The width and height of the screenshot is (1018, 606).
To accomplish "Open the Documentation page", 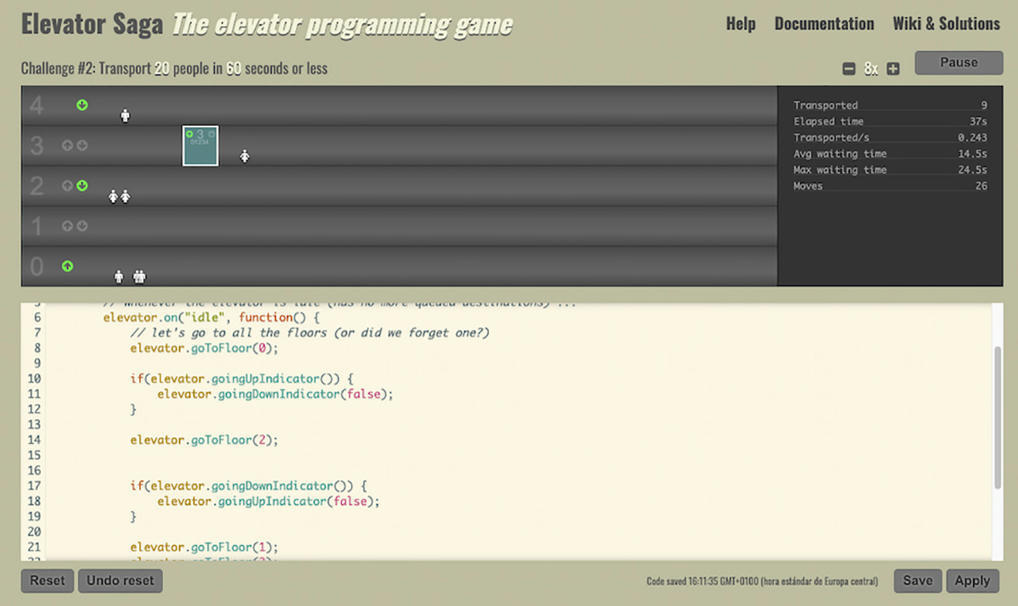I will (x=824, y=24).
